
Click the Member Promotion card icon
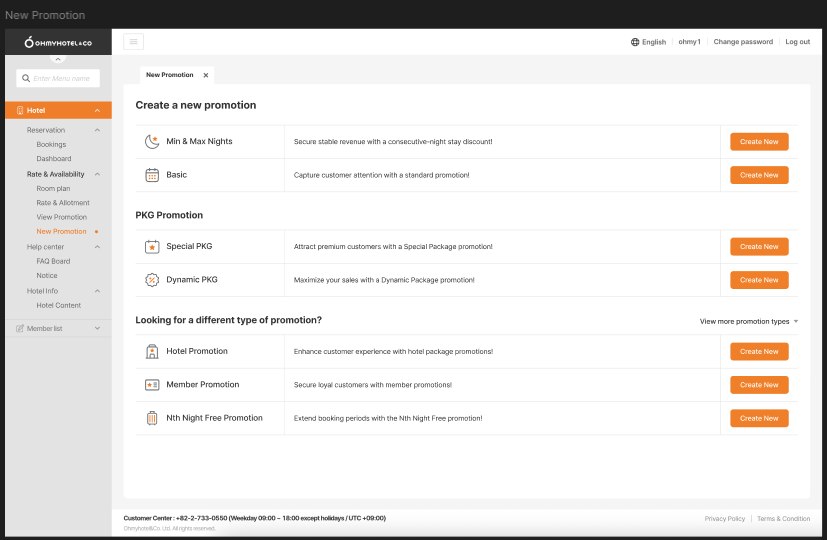pos(152,385)
